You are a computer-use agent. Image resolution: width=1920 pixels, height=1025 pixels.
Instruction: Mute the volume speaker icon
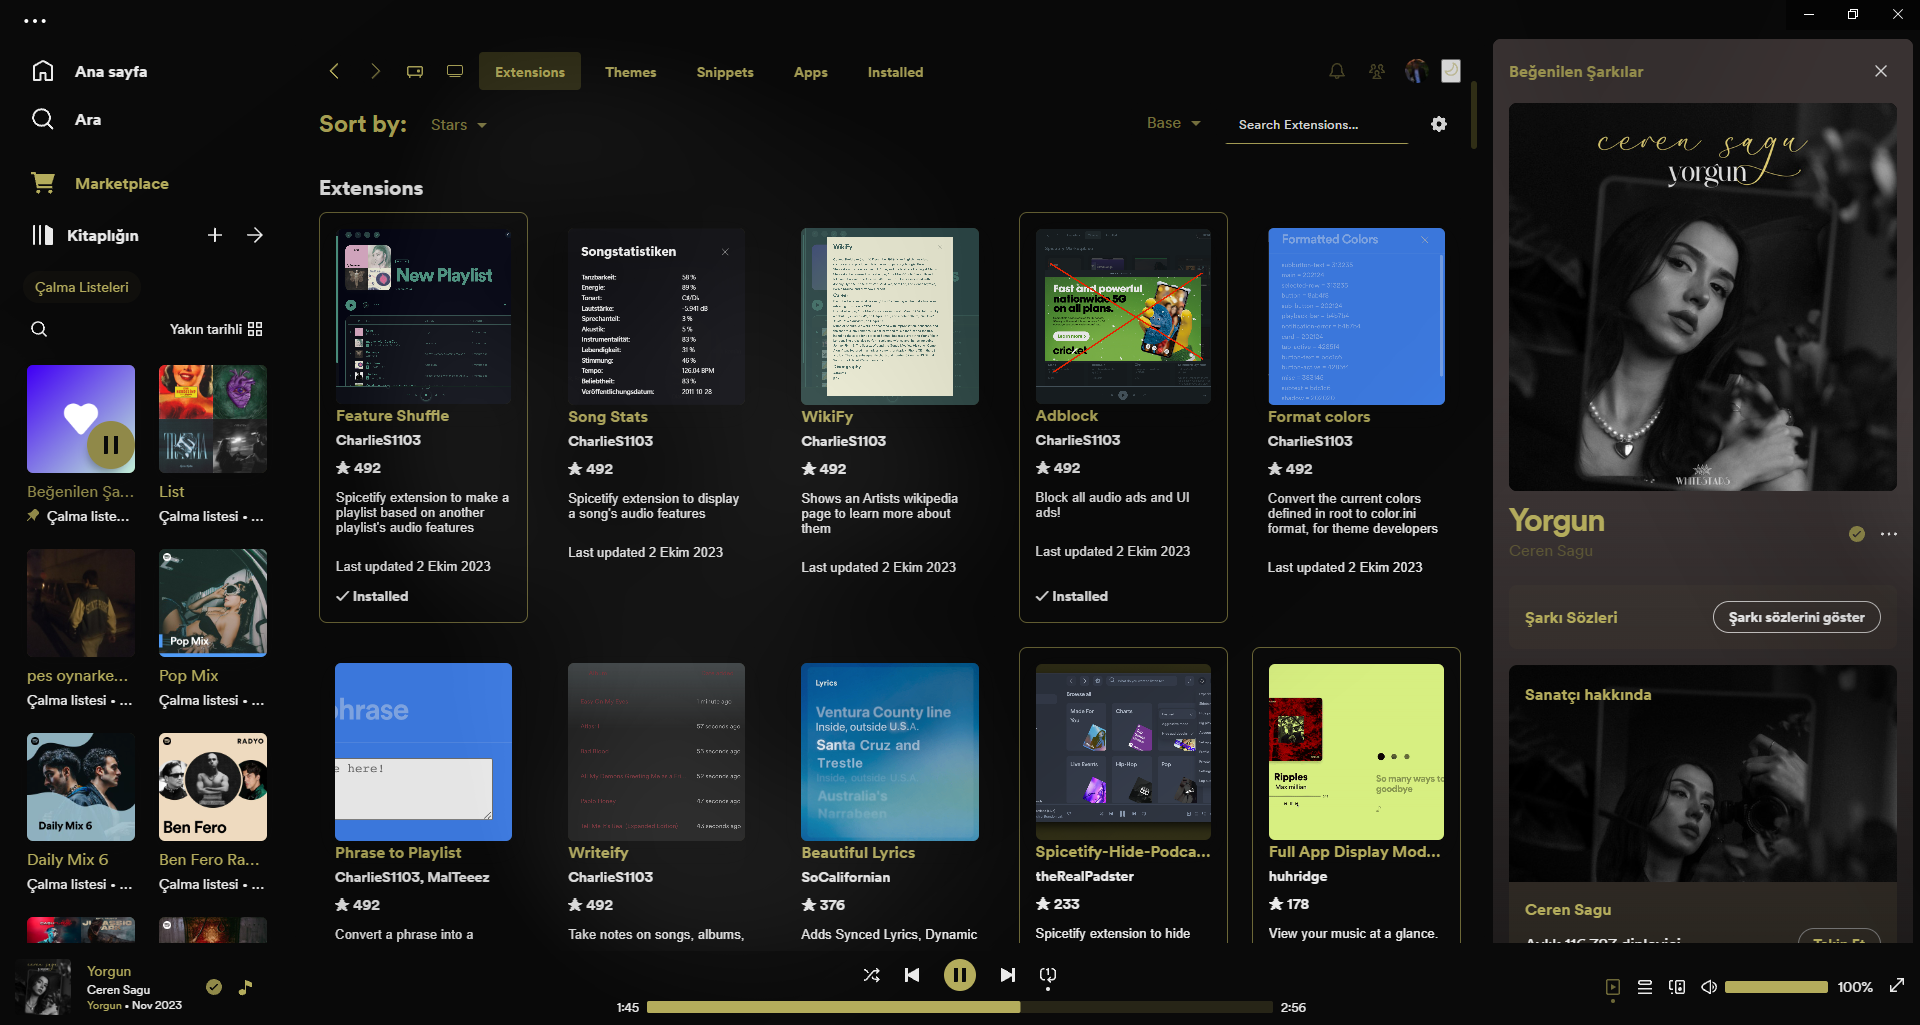[x=1709, y=987]
